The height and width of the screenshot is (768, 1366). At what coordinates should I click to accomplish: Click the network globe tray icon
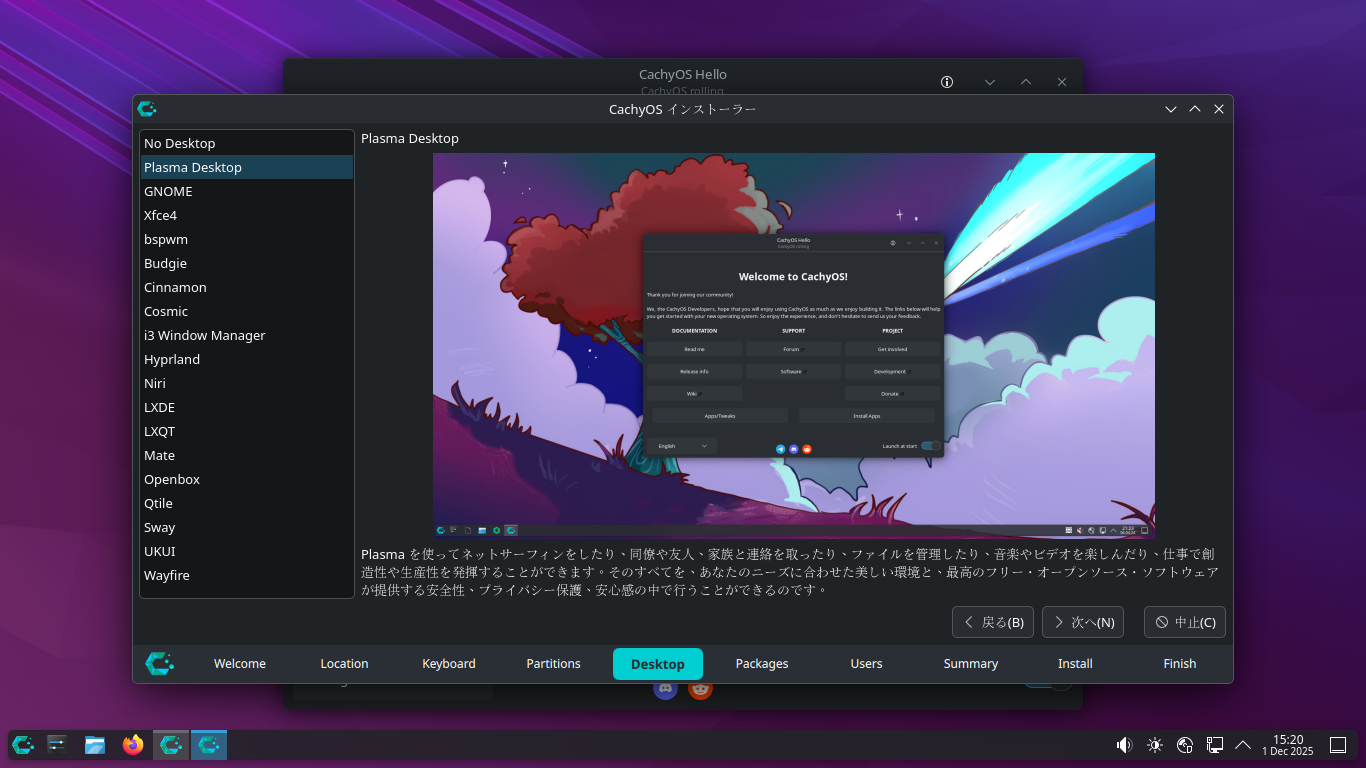(1185, 744)
